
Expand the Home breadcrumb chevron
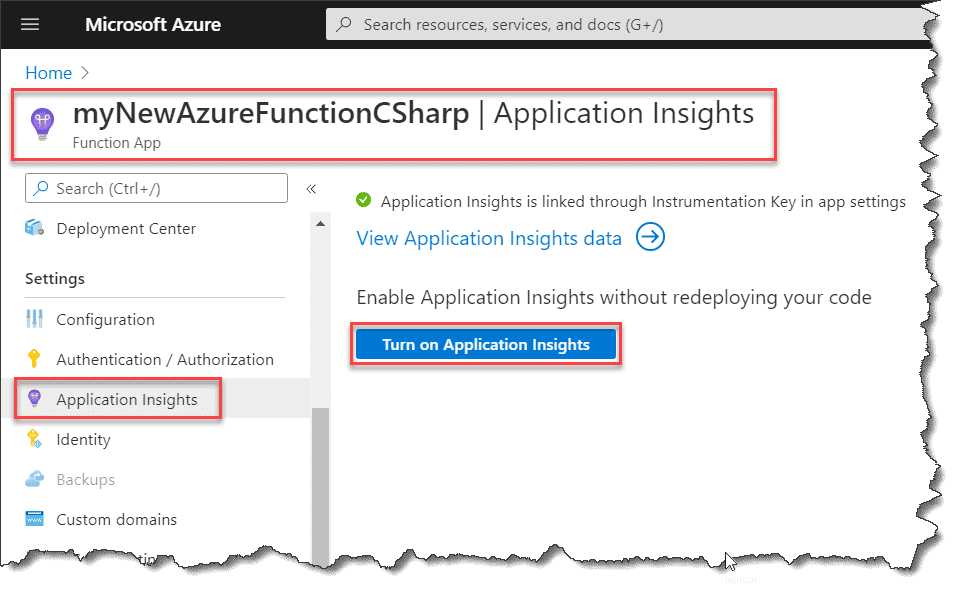(83, 72)
